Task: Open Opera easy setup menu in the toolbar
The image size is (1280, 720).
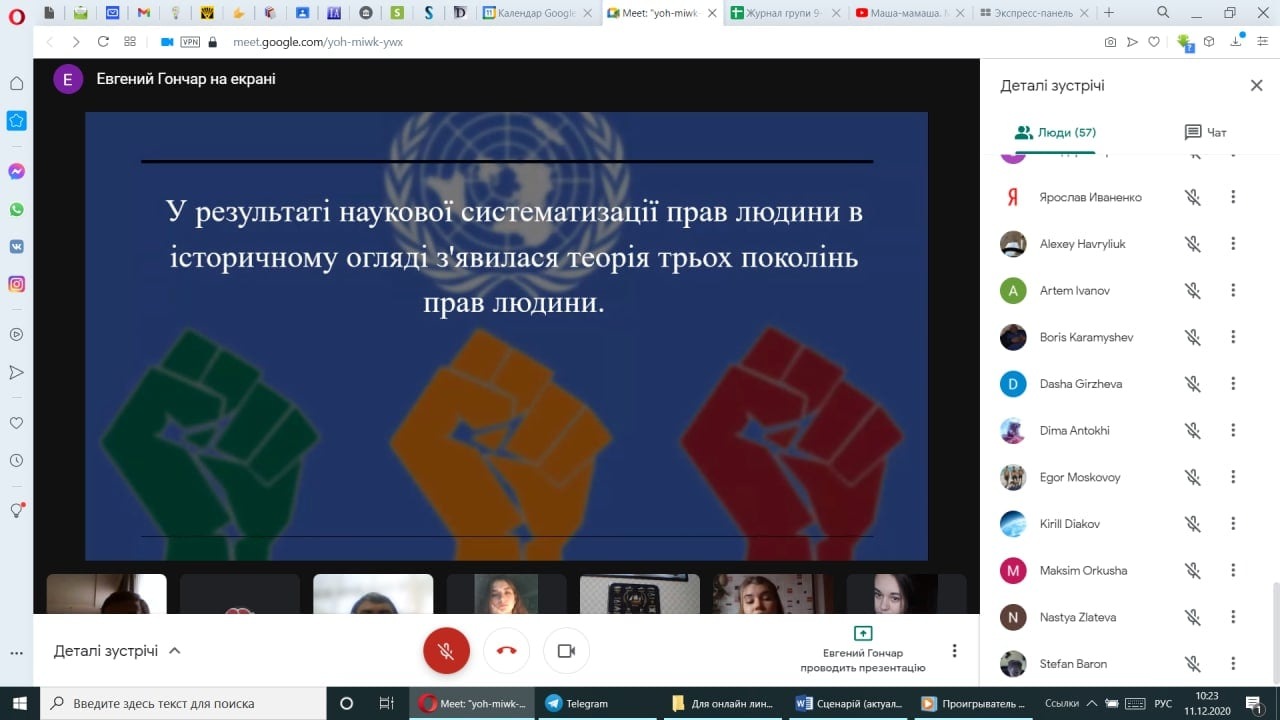Action: coord(1262,42)
